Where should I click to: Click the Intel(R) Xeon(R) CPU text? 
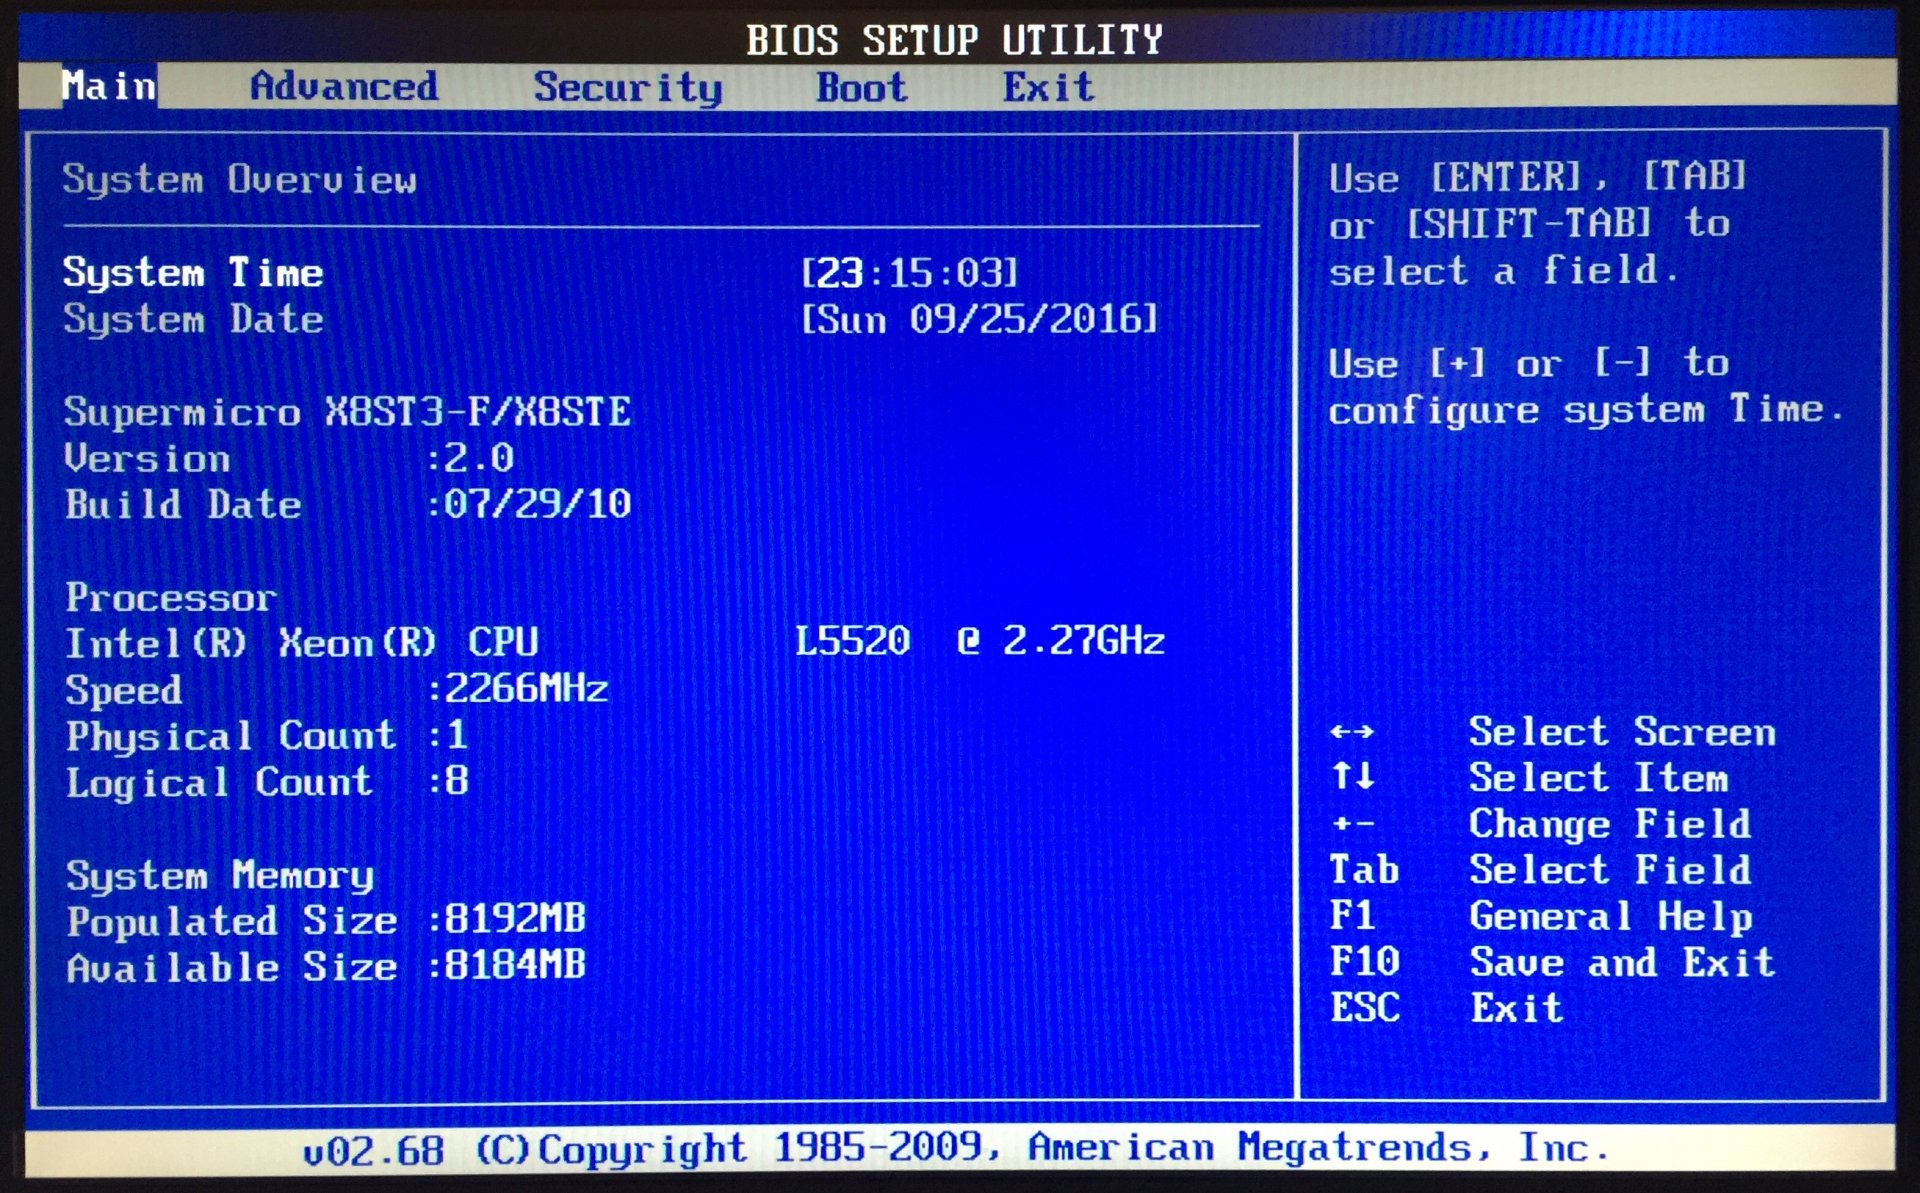(x=302, y=643)
